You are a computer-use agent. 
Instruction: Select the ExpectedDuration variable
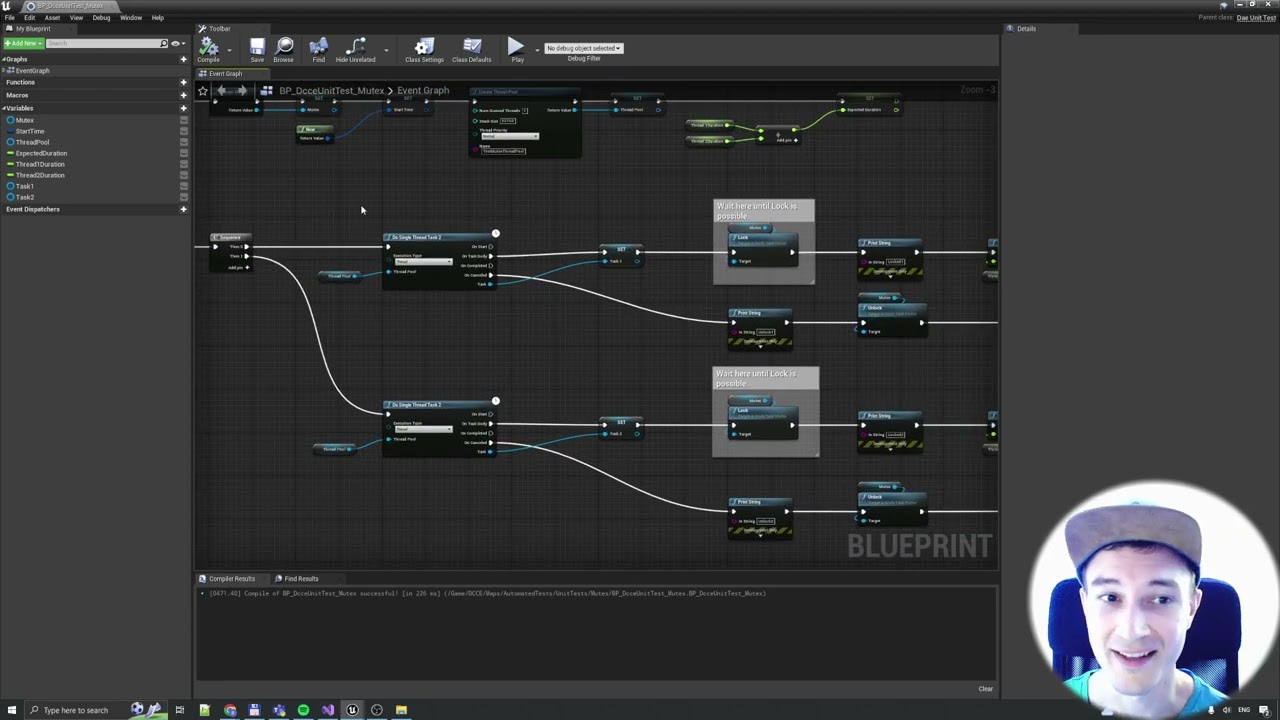(x=42, y=153)
